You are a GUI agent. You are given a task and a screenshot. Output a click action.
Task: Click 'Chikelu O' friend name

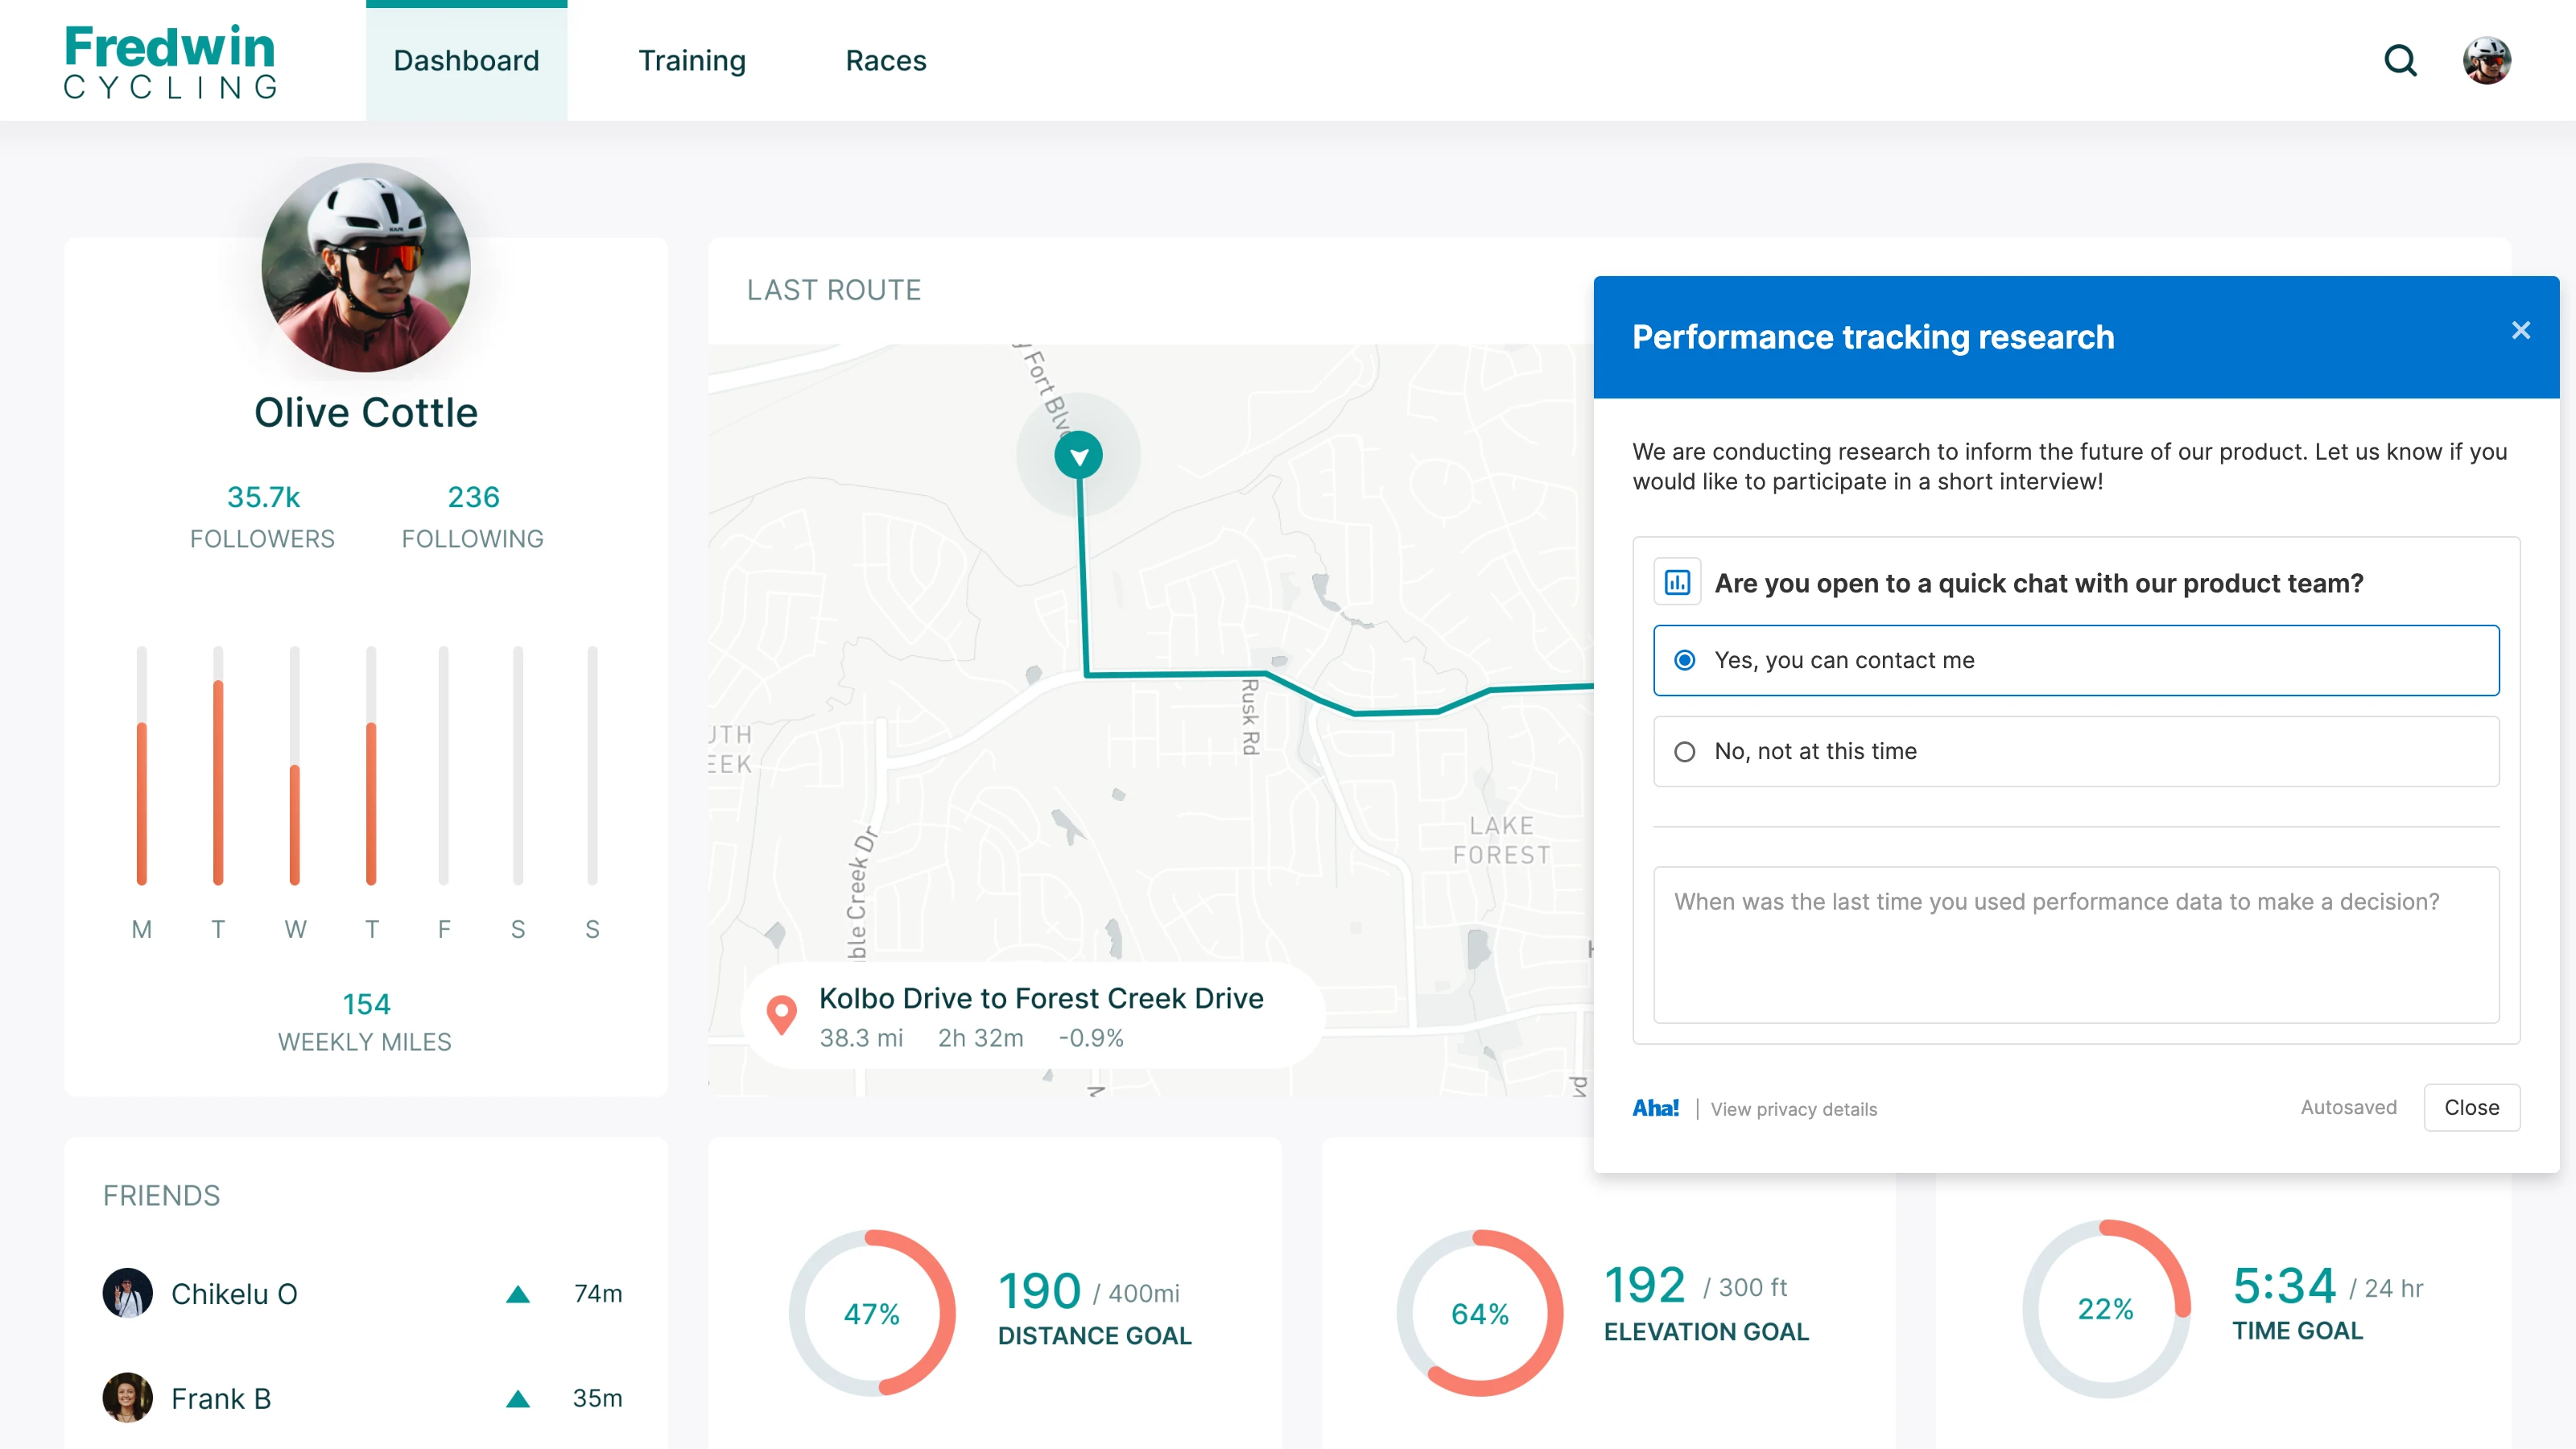pos(234,1294)
